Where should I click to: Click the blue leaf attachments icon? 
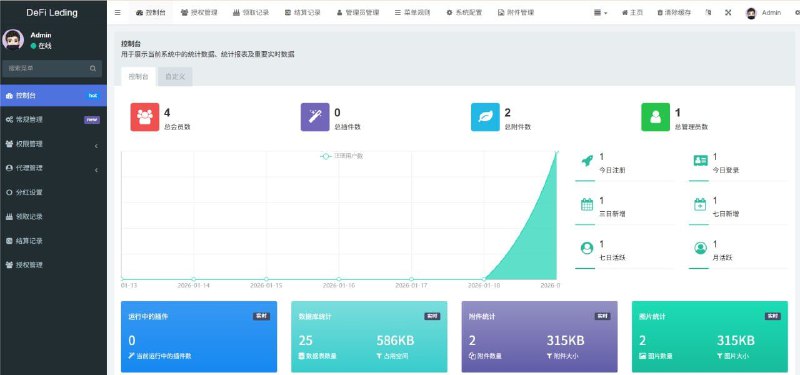point(485,117)
